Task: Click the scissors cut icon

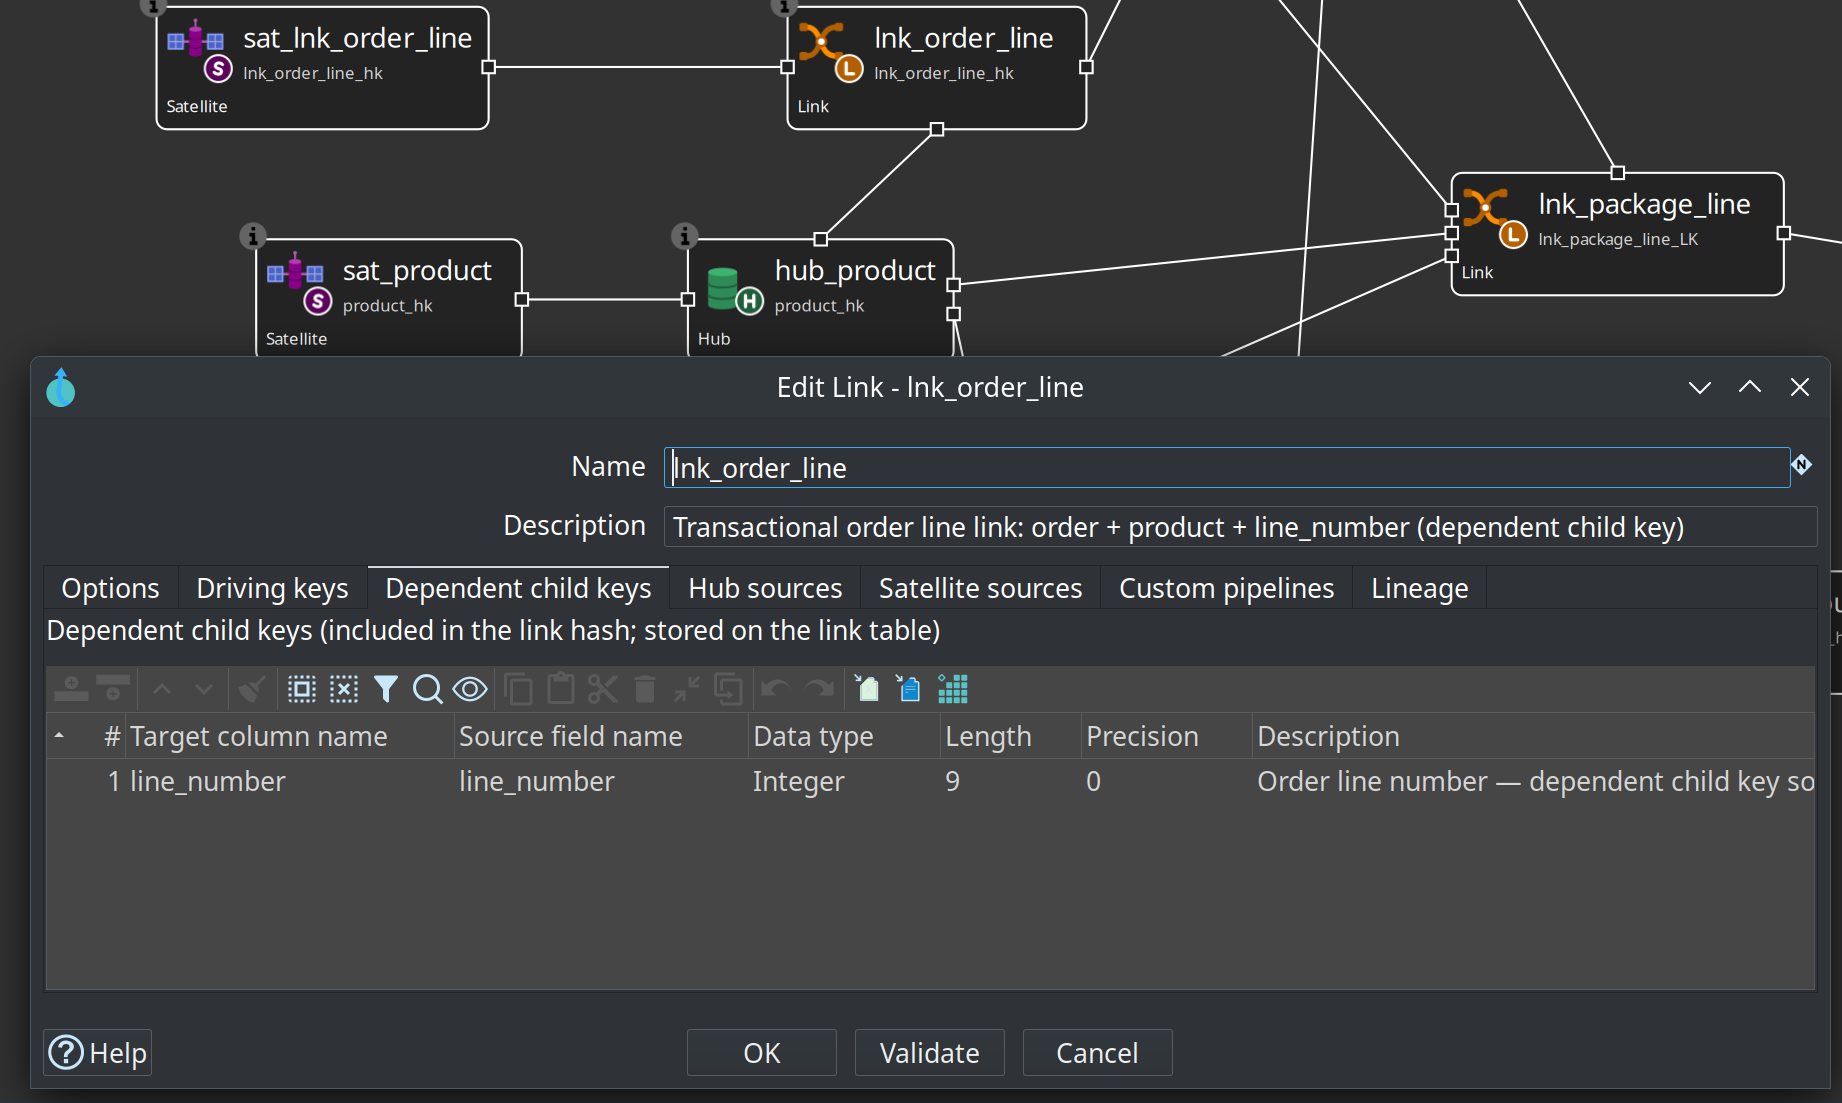Action: click(x=603, y=689)
